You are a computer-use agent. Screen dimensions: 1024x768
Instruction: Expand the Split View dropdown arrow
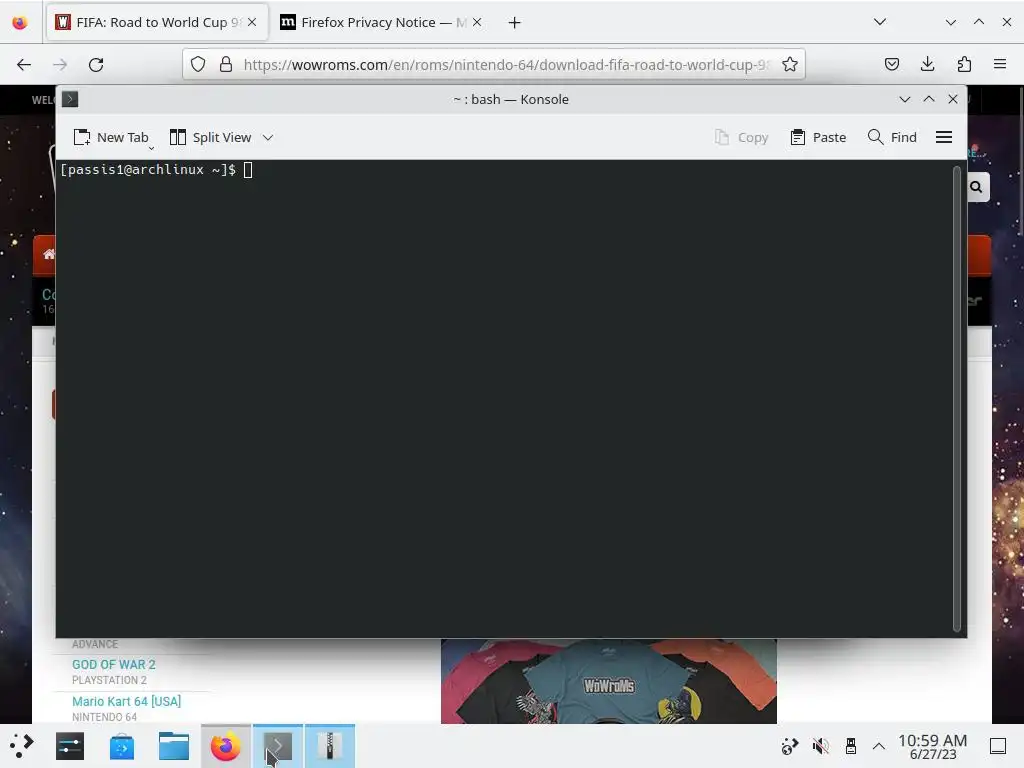click(268, 138)
